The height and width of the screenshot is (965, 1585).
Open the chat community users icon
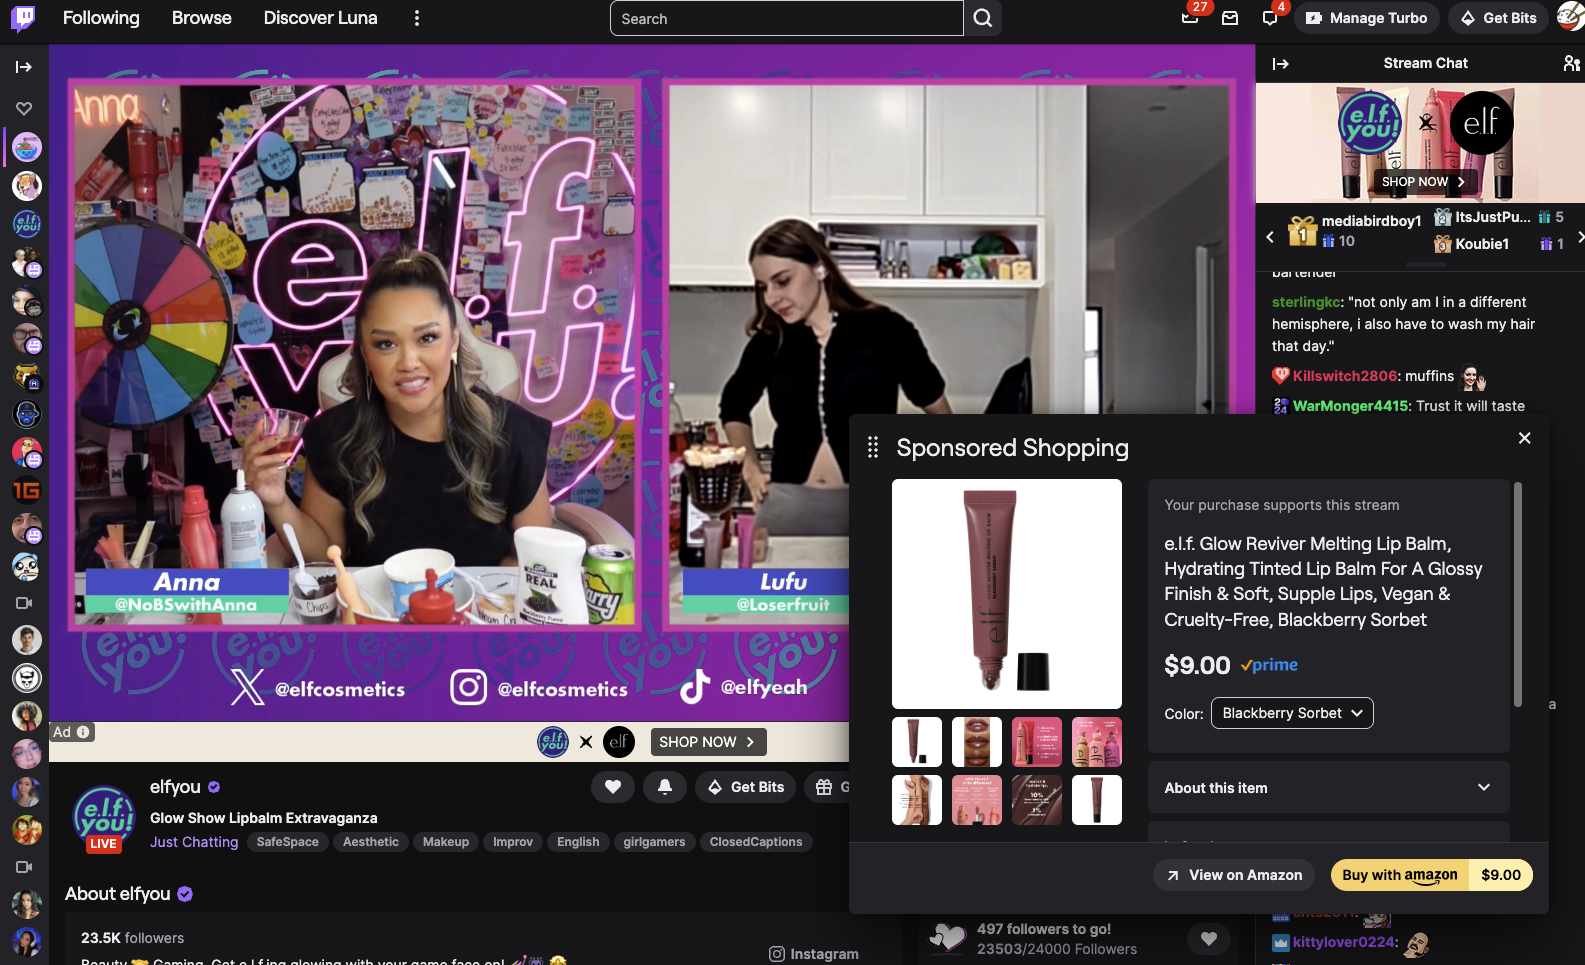click(1571, 63)
